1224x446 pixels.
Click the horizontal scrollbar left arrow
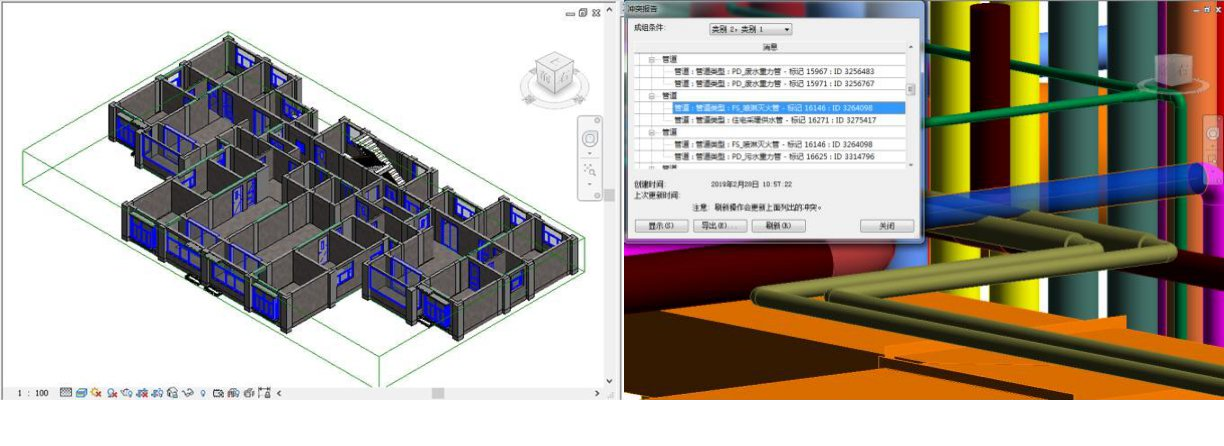[278, 393]
